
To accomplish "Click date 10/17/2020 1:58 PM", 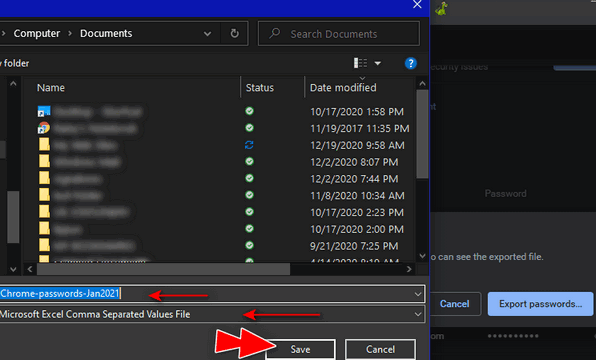I will coord(357,112).
